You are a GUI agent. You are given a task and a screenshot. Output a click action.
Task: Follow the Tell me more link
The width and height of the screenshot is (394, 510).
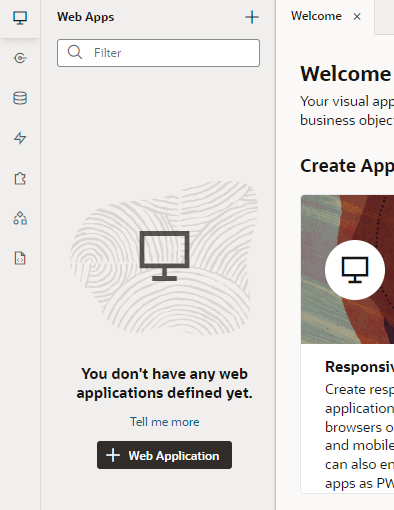(165, 422)
